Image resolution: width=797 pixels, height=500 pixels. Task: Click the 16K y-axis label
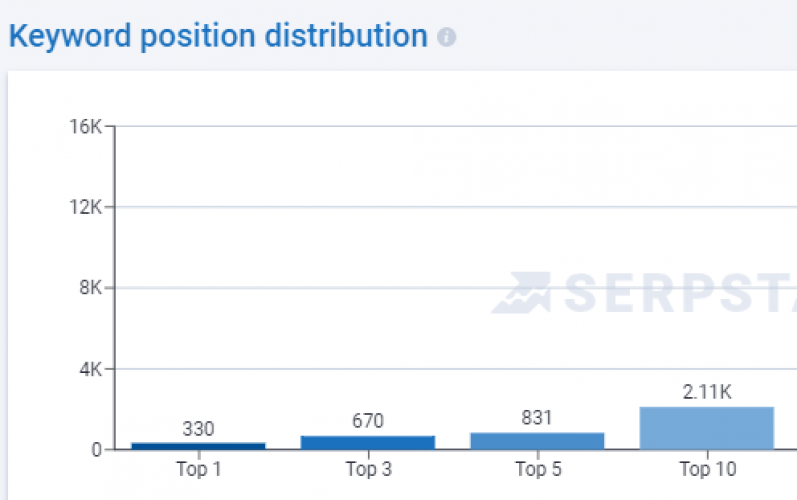pyautogui.click(x=85, y=127)
